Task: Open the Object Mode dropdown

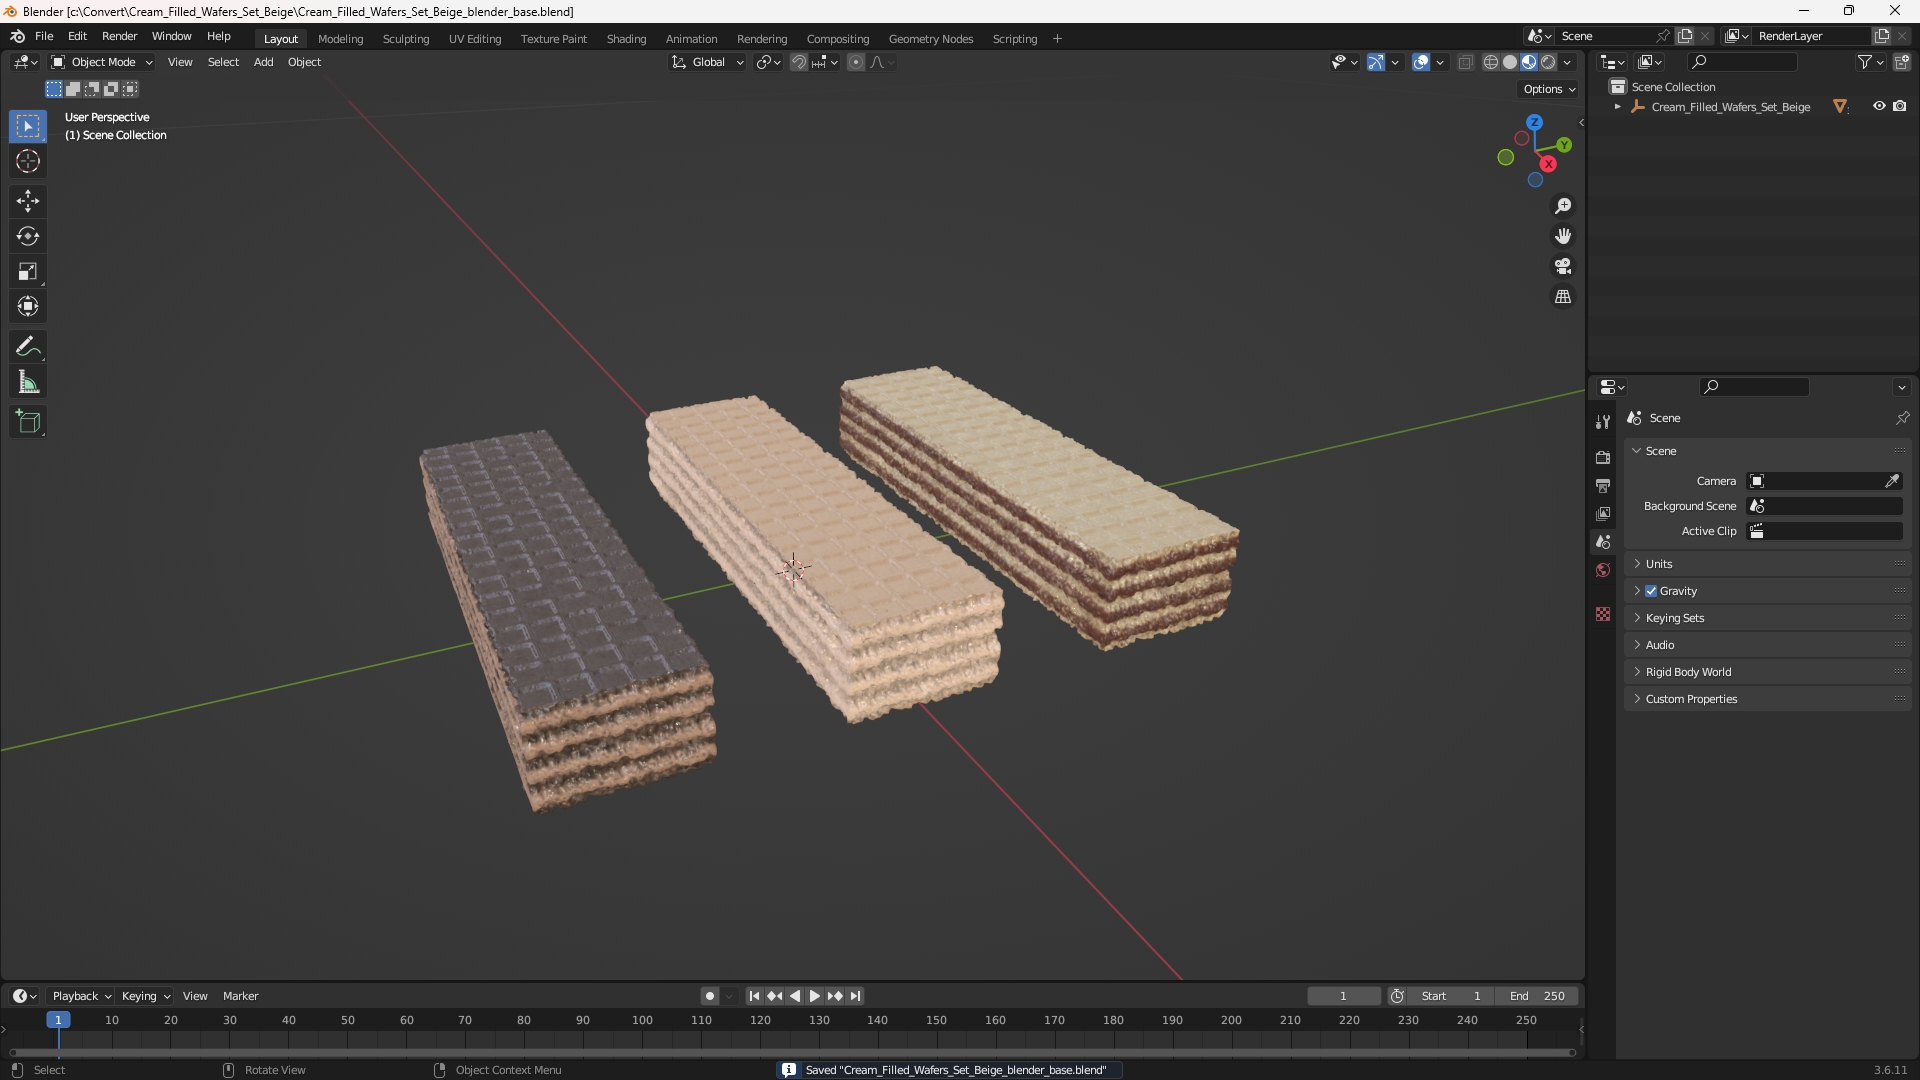Action: coord(102,62)
